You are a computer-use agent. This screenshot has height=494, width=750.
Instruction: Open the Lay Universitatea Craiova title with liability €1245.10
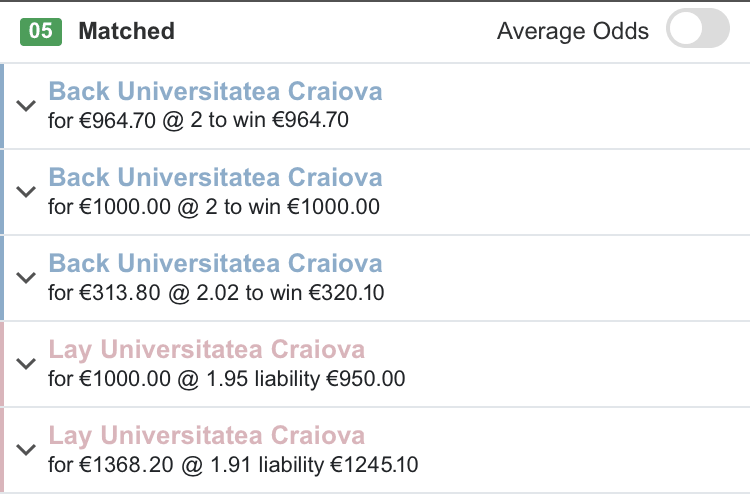pos(206,436)
